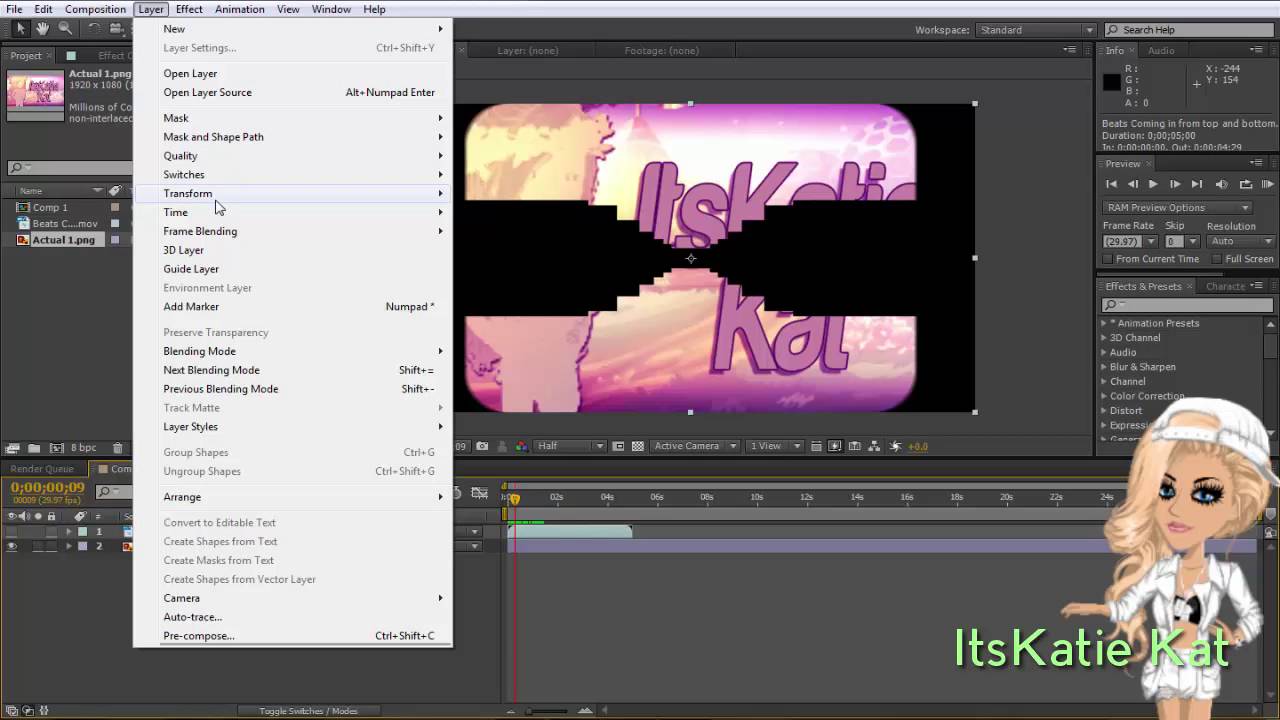
Task: Toggle loop option in Preview panel
Action: (1246, 184)
